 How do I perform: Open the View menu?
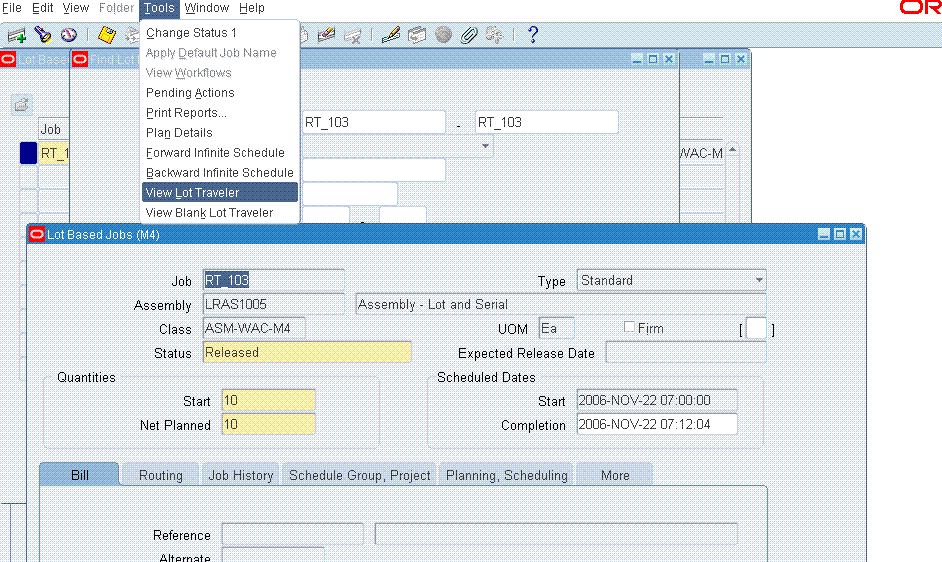tap(76, 8)
